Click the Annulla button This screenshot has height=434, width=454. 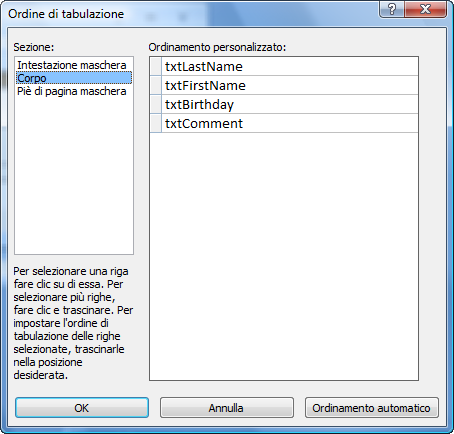click(x=227, y=408)
